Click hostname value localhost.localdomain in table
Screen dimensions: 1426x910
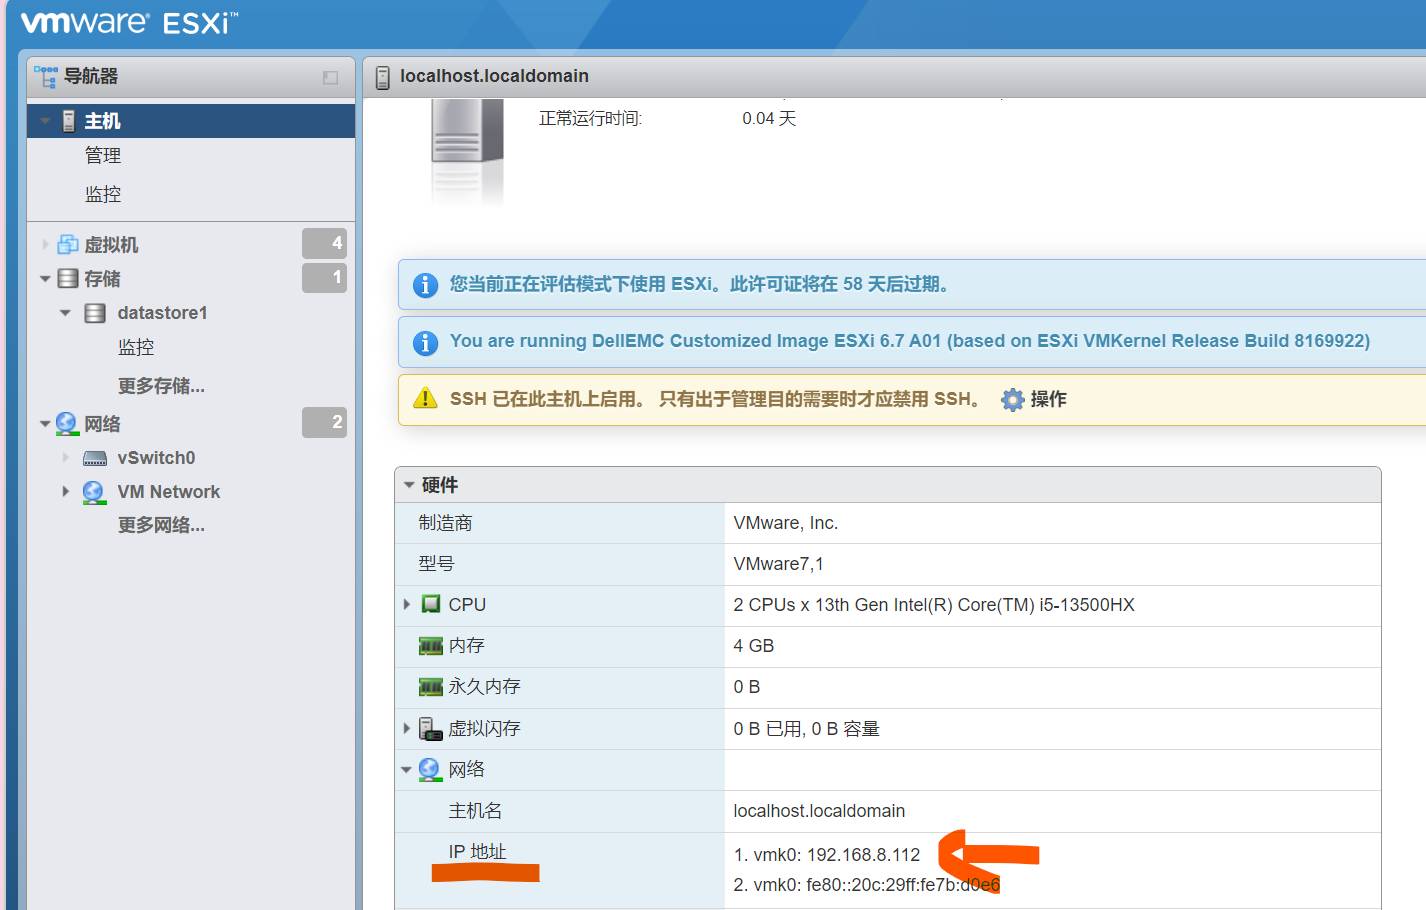tap(819, 811)
